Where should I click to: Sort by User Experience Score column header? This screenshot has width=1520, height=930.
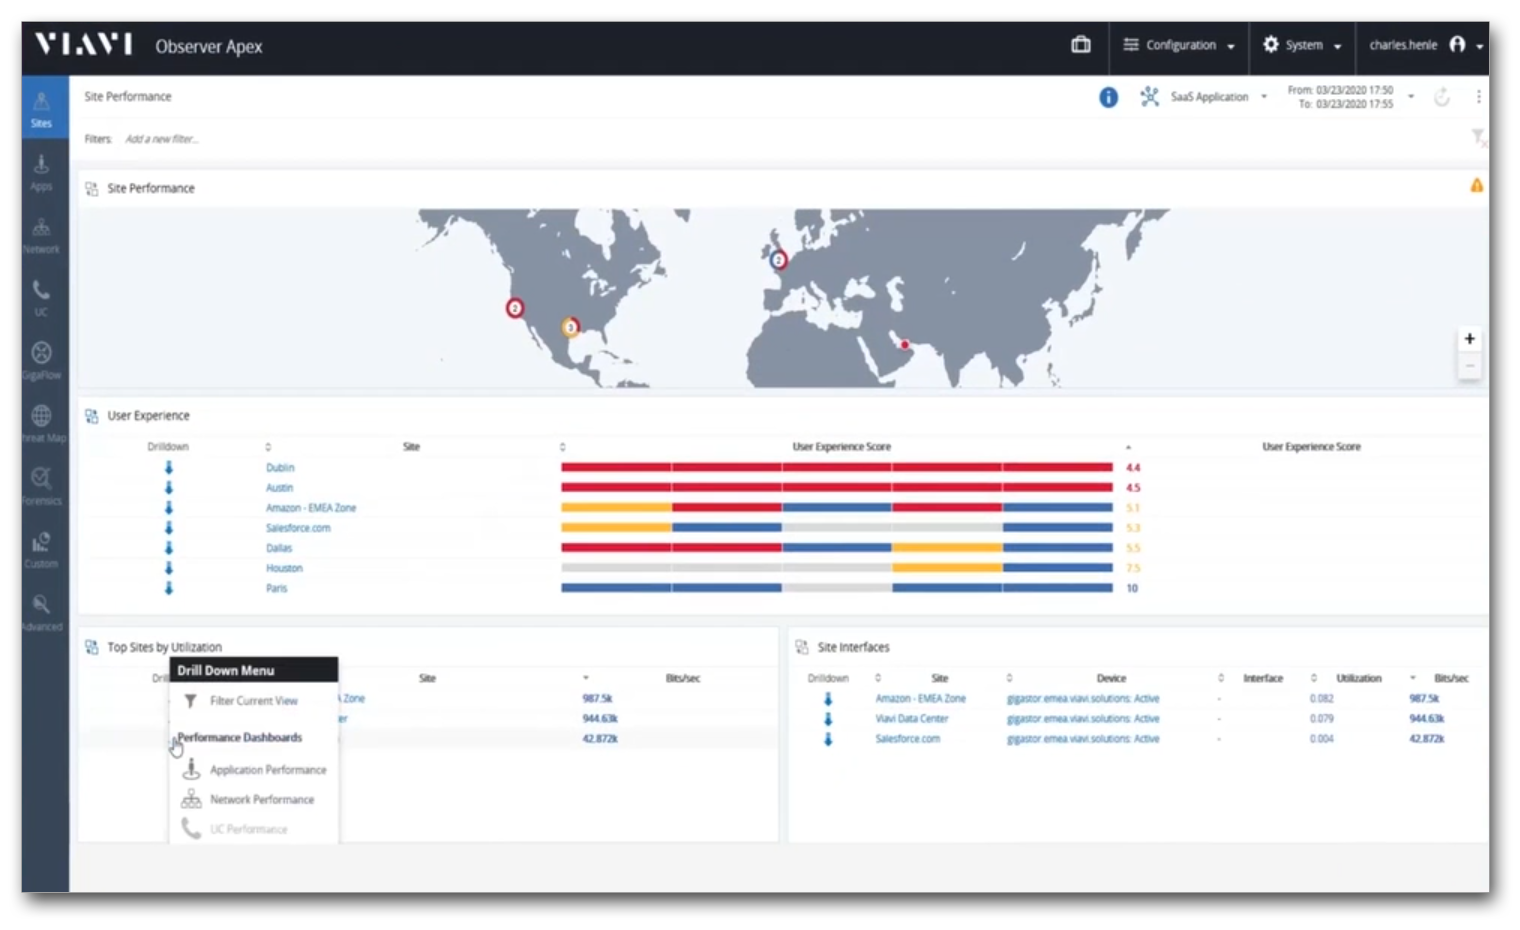[841, 447]
